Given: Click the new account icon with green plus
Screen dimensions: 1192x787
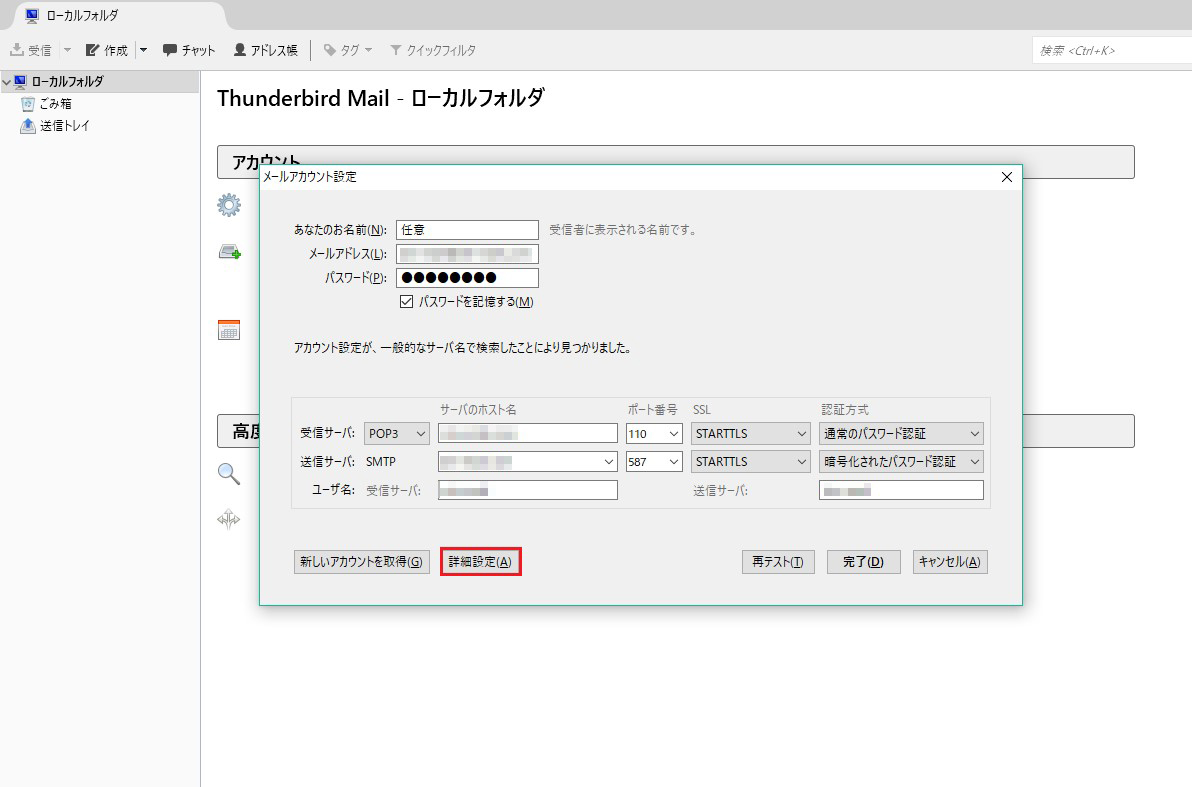Looking at the screenshot, I should point(230,252).
